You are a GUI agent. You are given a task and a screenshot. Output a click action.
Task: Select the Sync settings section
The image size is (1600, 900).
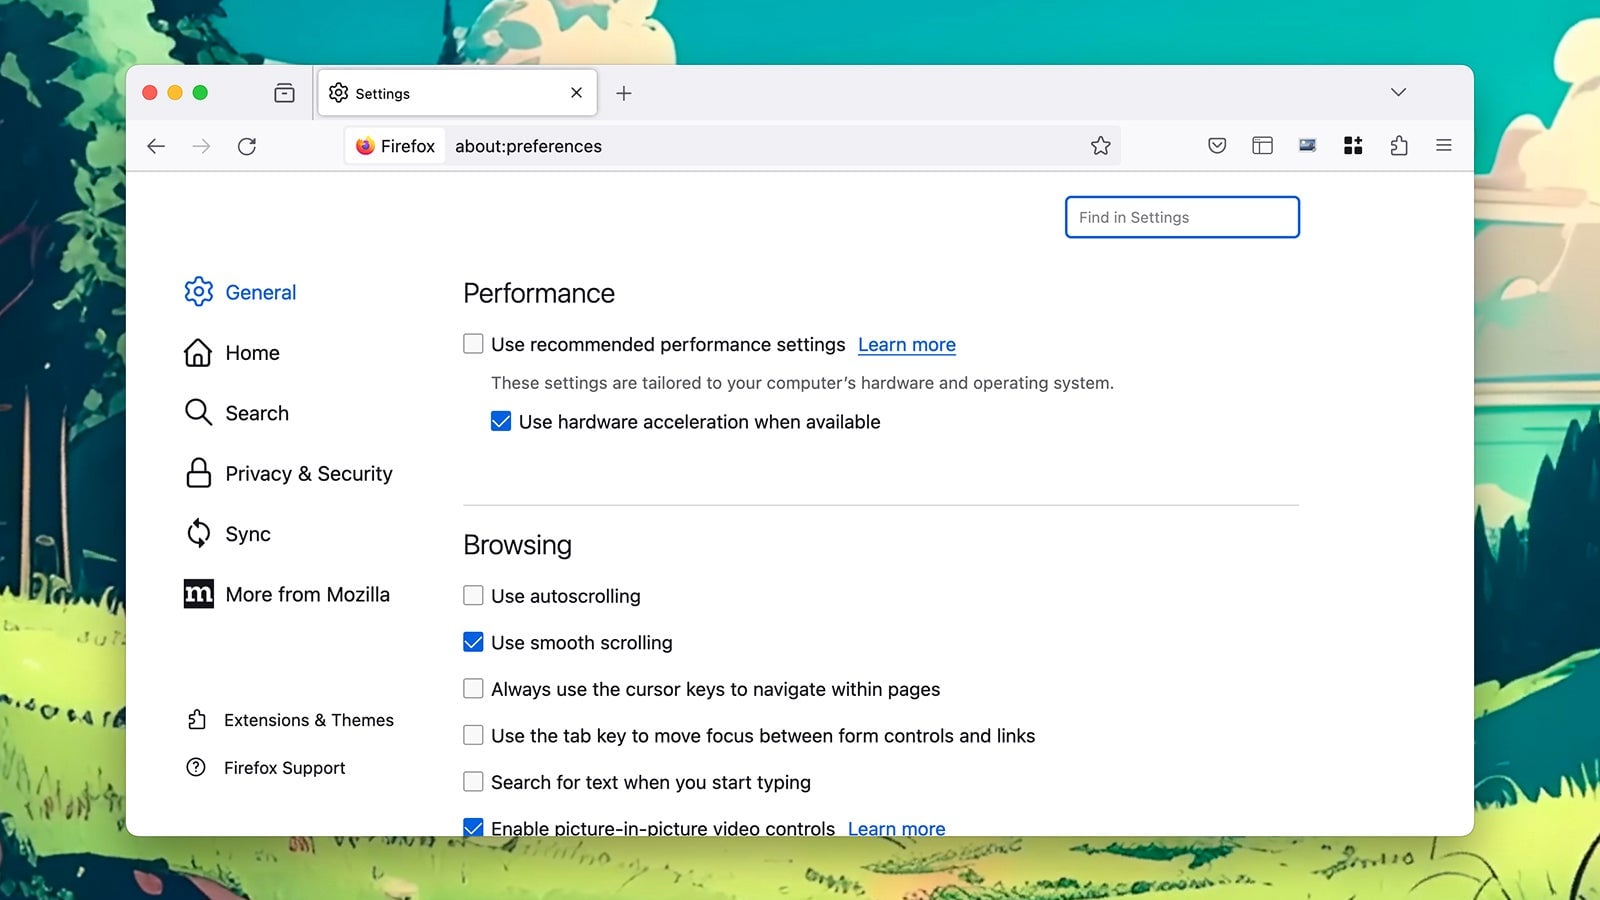click(247, 534)
